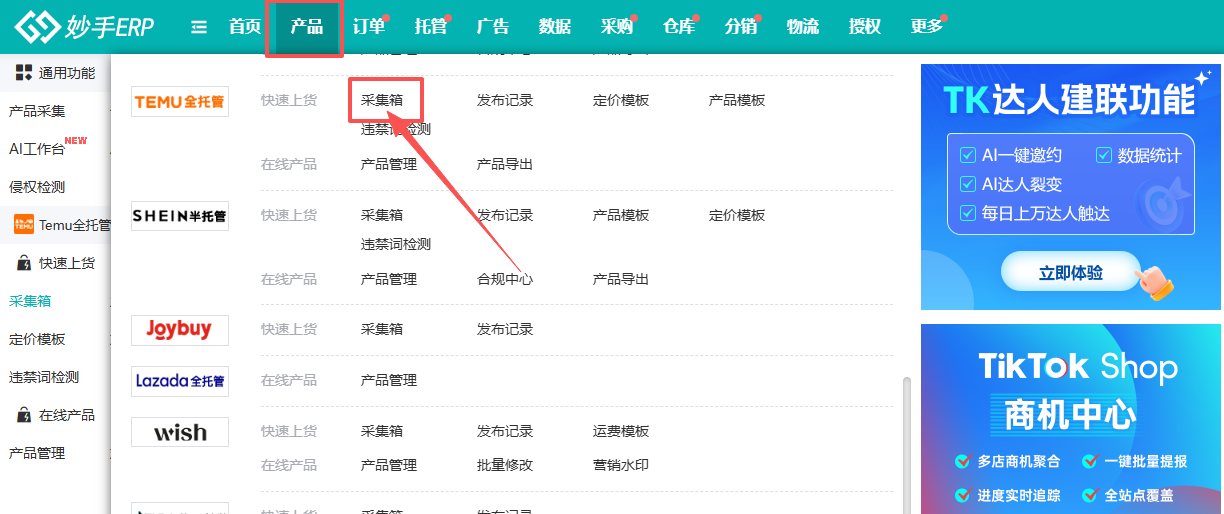Image resolution: width=1224 pixels, height=514 pixels.
Task: Open the 更多 menu
Action: click(927, 27)
